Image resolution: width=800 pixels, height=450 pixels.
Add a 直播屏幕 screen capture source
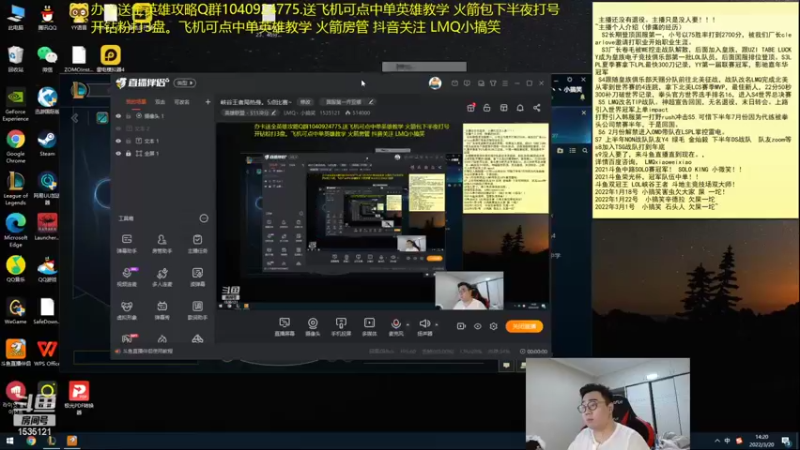point(284,327)
